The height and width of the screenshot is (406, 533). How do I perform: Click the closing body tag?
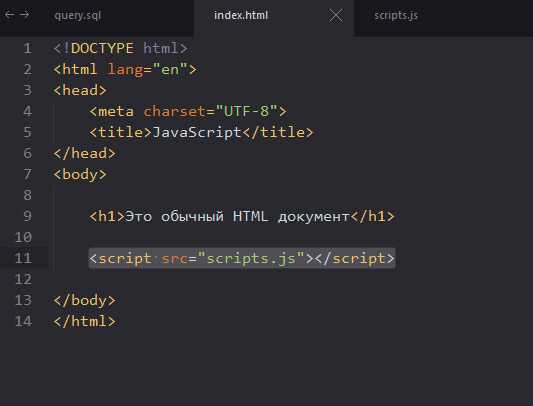85,301
